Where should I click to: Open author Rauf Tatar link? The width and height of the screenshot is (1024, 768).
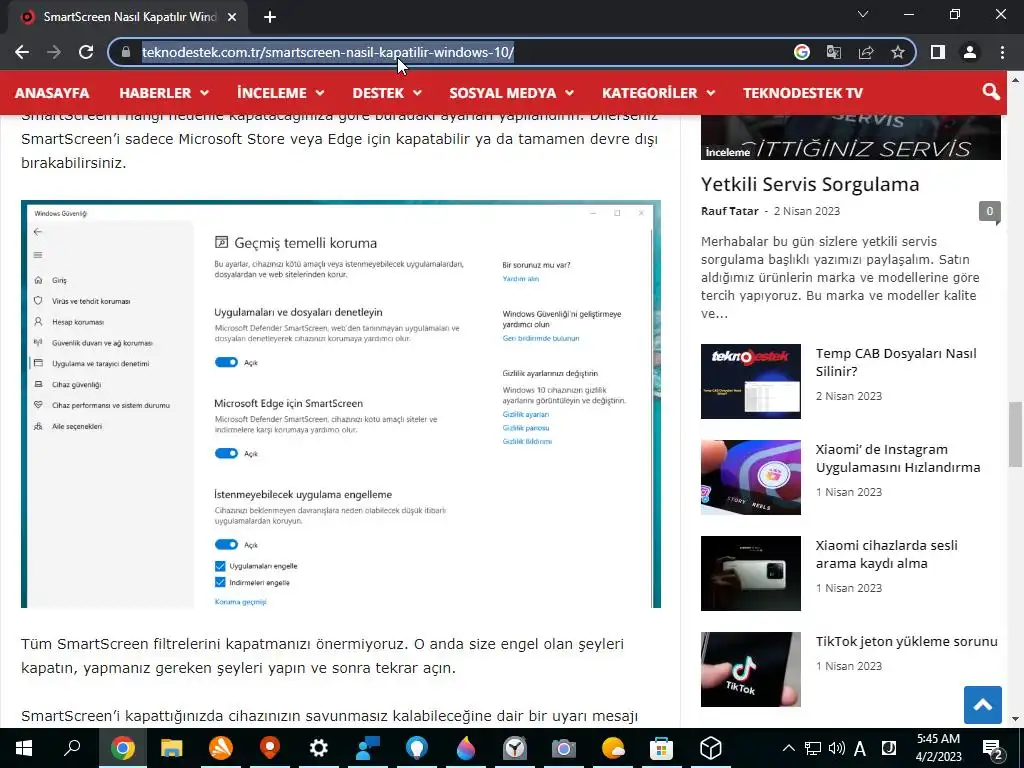(729, 211)
